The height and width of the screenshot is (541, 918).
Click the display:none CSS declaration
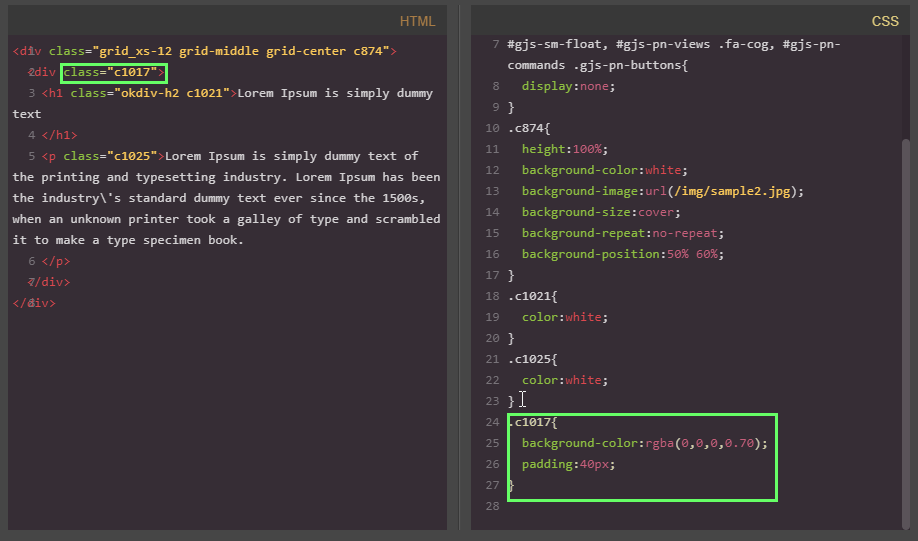click(x=568, y=86)
